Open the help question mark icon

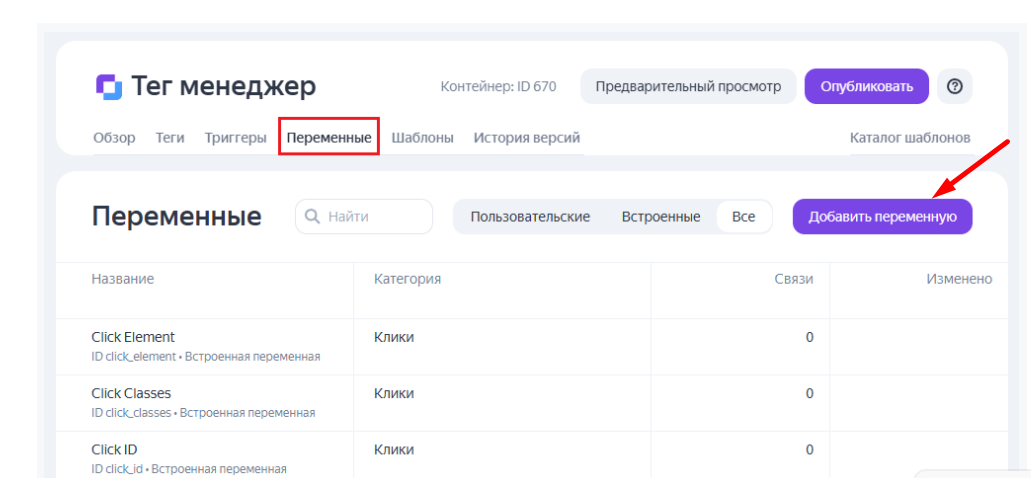(955, 86)
